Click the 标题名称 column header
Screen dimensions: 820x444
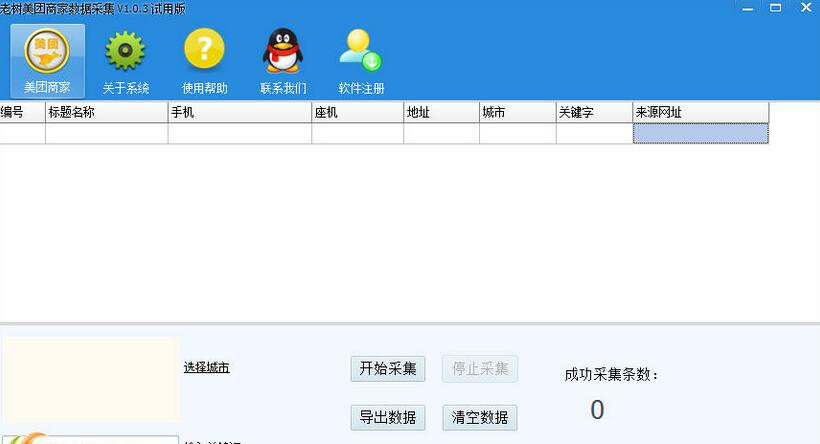click(x=107, y=112)
